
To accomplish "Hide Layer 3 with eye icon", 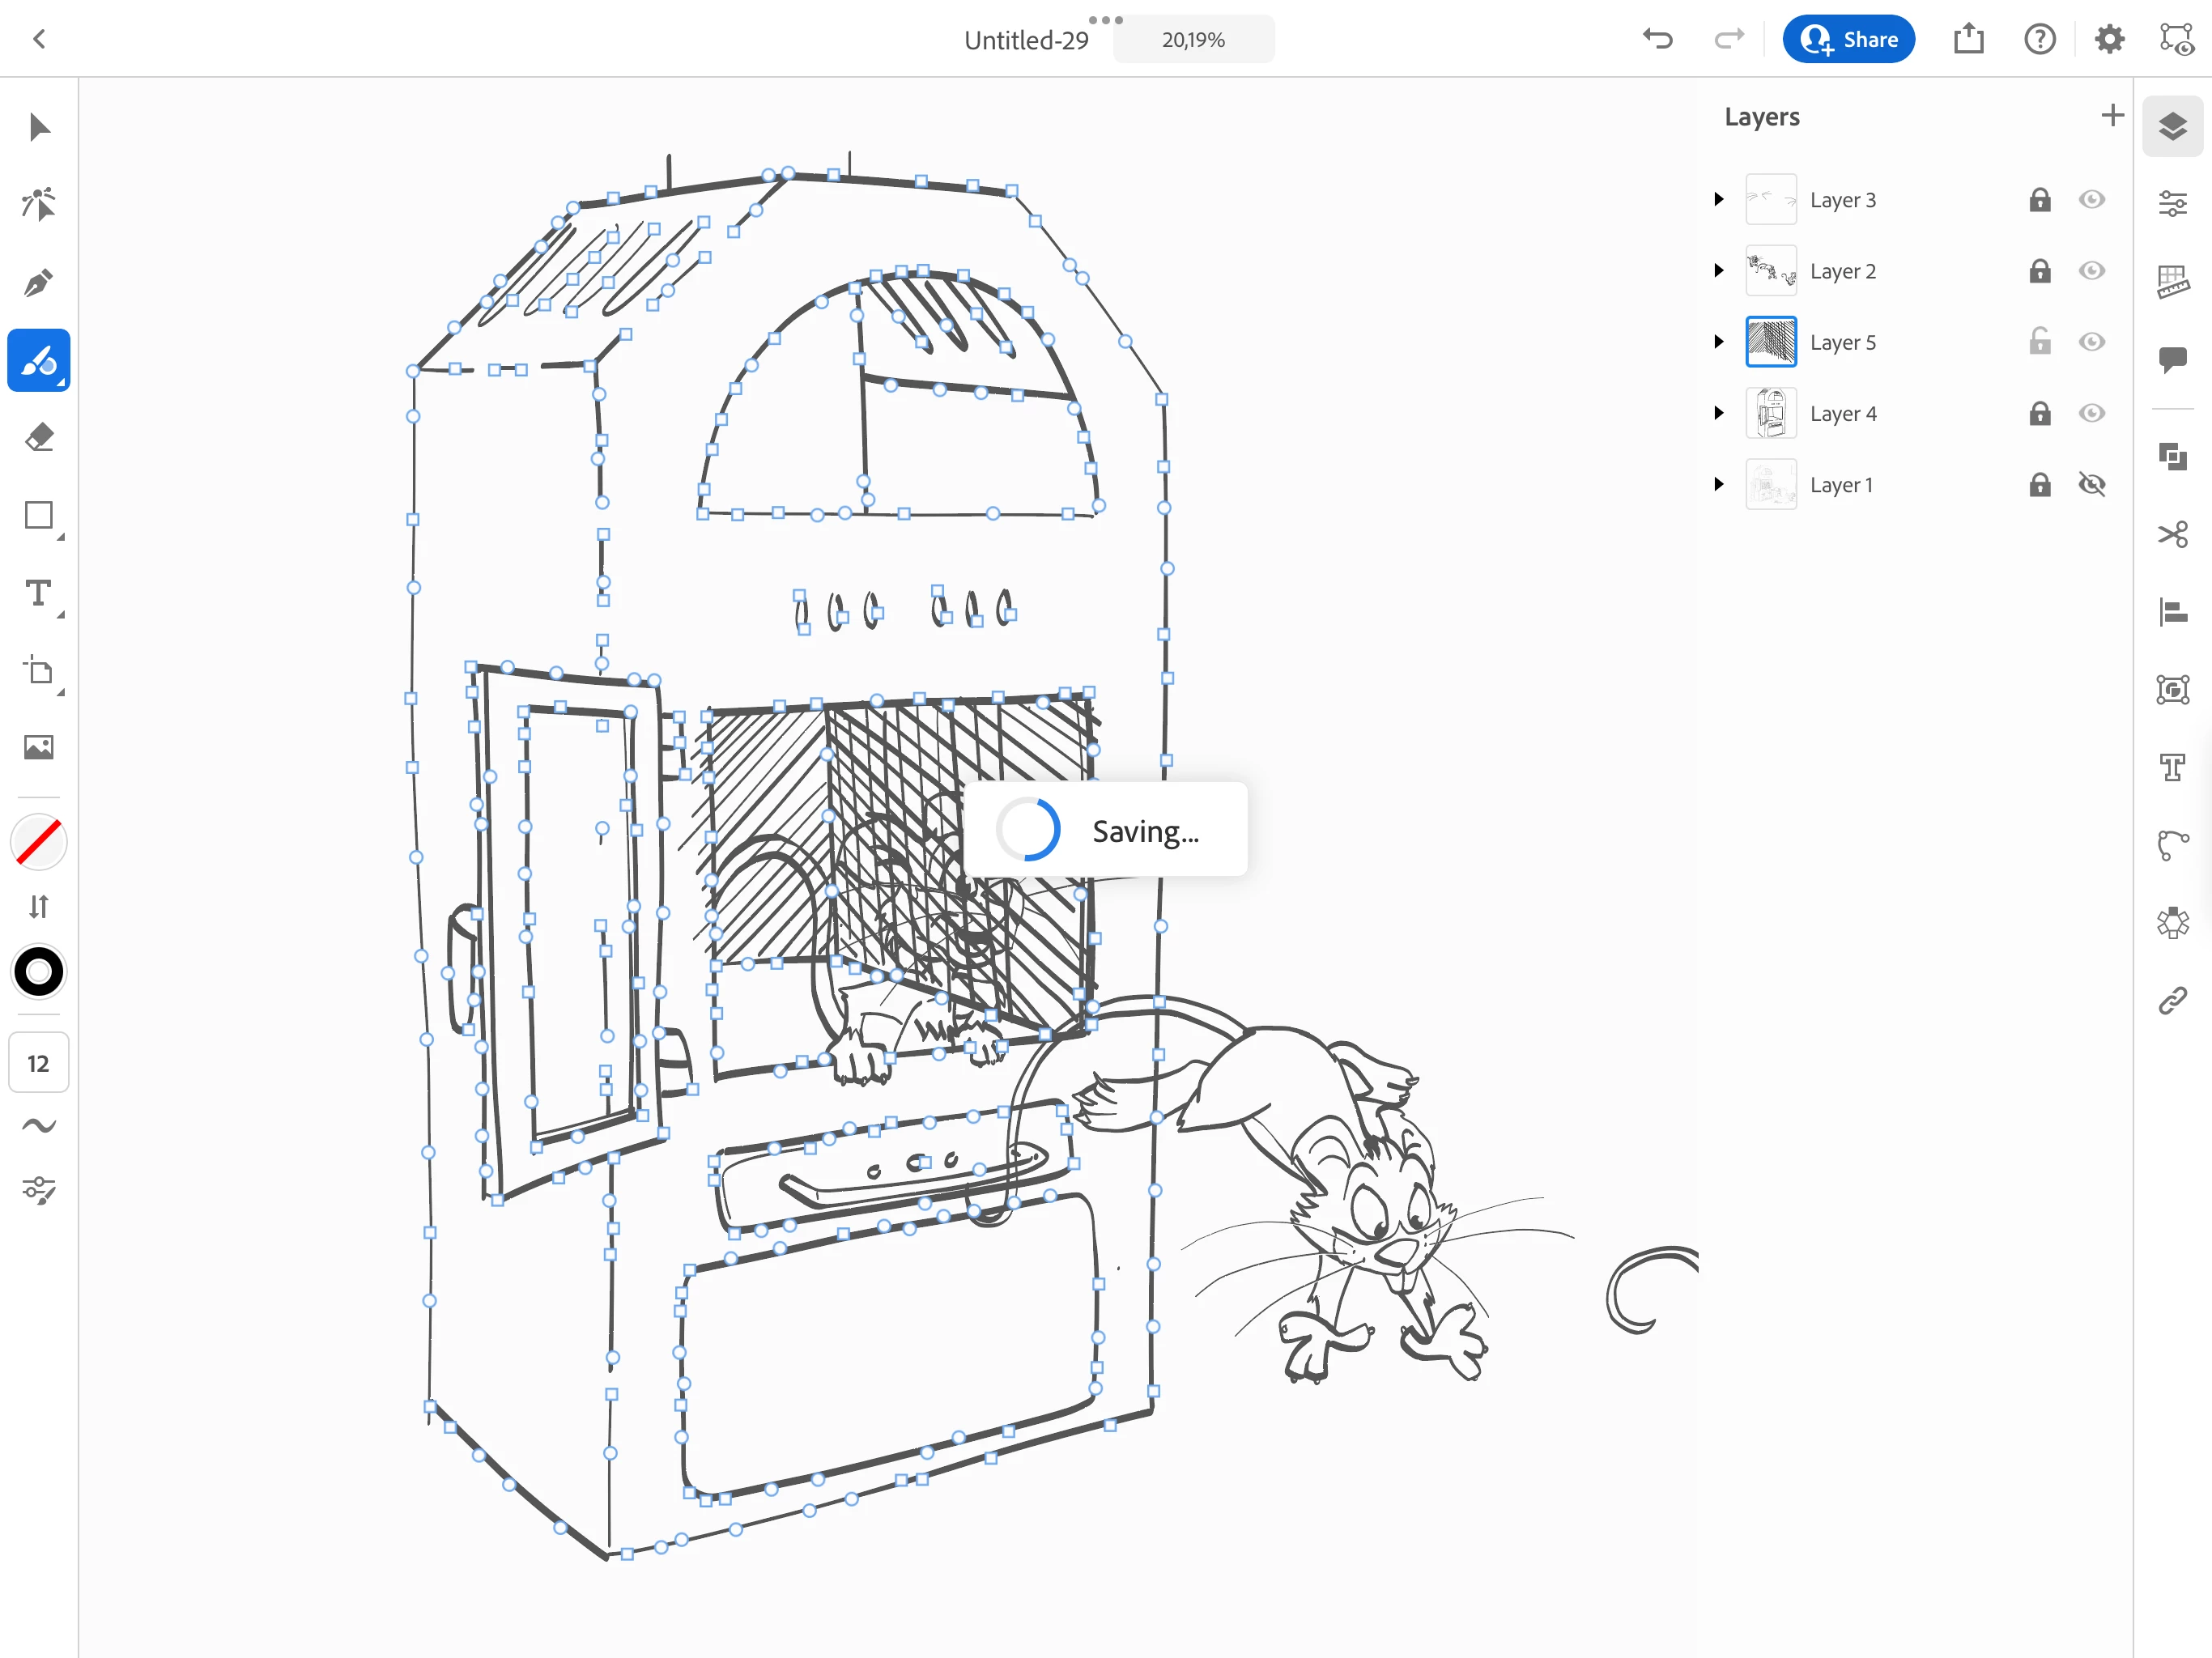I will click(2091, 200).
